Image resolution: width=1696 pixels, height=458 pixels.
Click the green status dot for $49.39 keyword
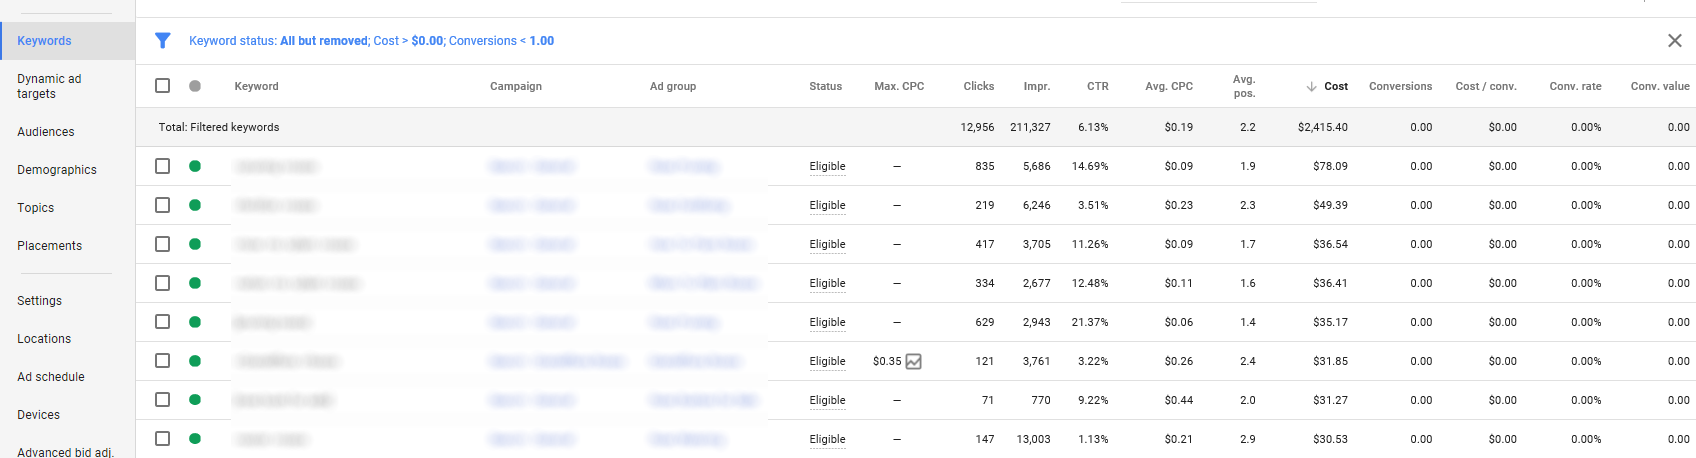pos(195,205)
